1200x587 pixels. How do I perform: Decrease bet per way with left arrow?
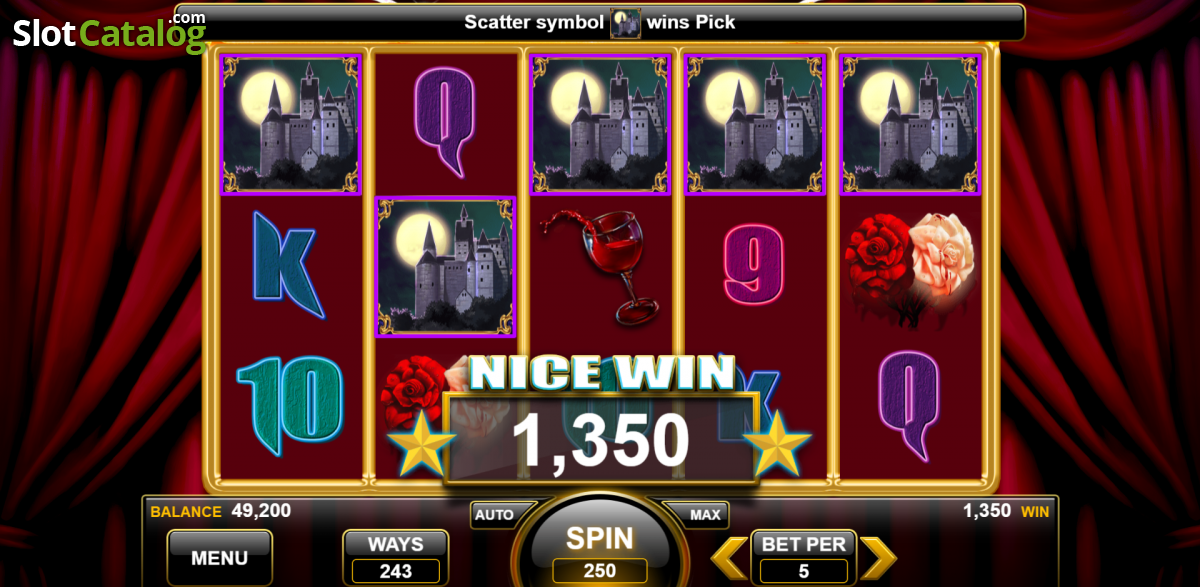(x=729, y=558)
